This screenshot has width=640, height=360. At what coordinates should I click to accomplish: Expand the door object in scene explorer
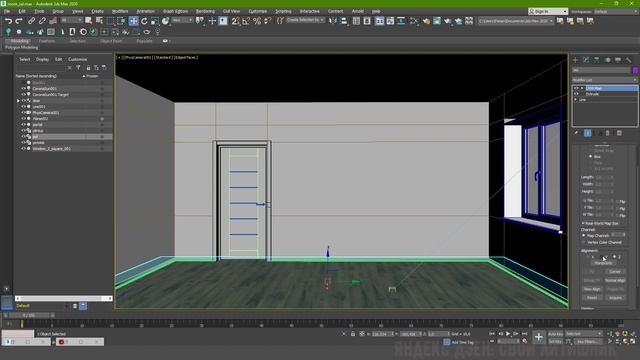(x=18, y=100)
